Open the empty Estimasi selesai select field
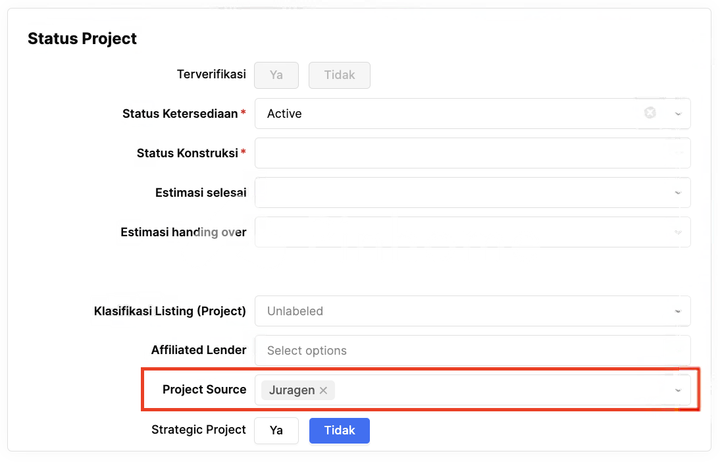Viewport: 720px width, 462px height. (x=450, y=192)
